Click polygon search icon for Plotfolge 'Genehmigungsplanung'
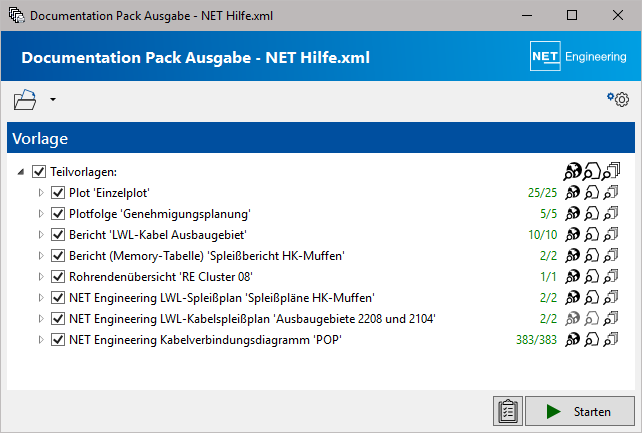This screenshot has width=642, height=433. point(592,214)
